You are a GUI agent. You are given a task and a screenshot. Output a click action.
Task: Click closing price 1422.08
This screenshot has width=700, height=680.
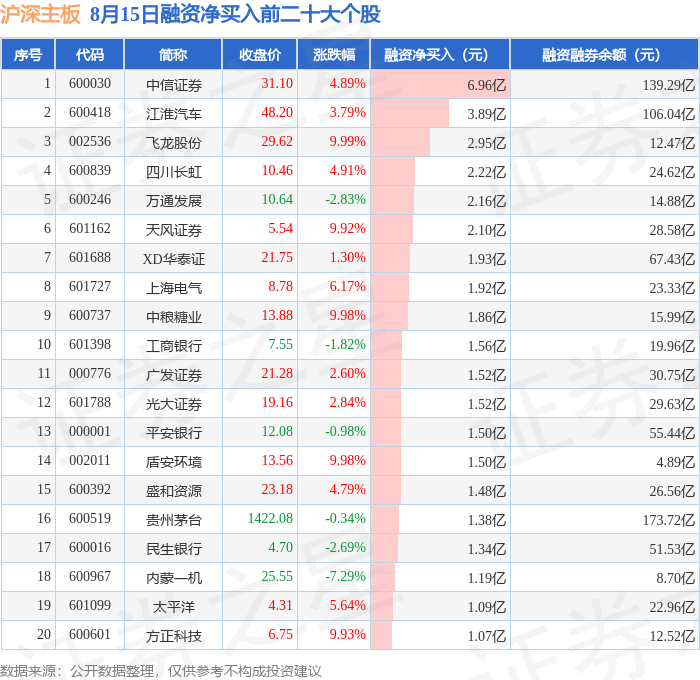point(271,519)
